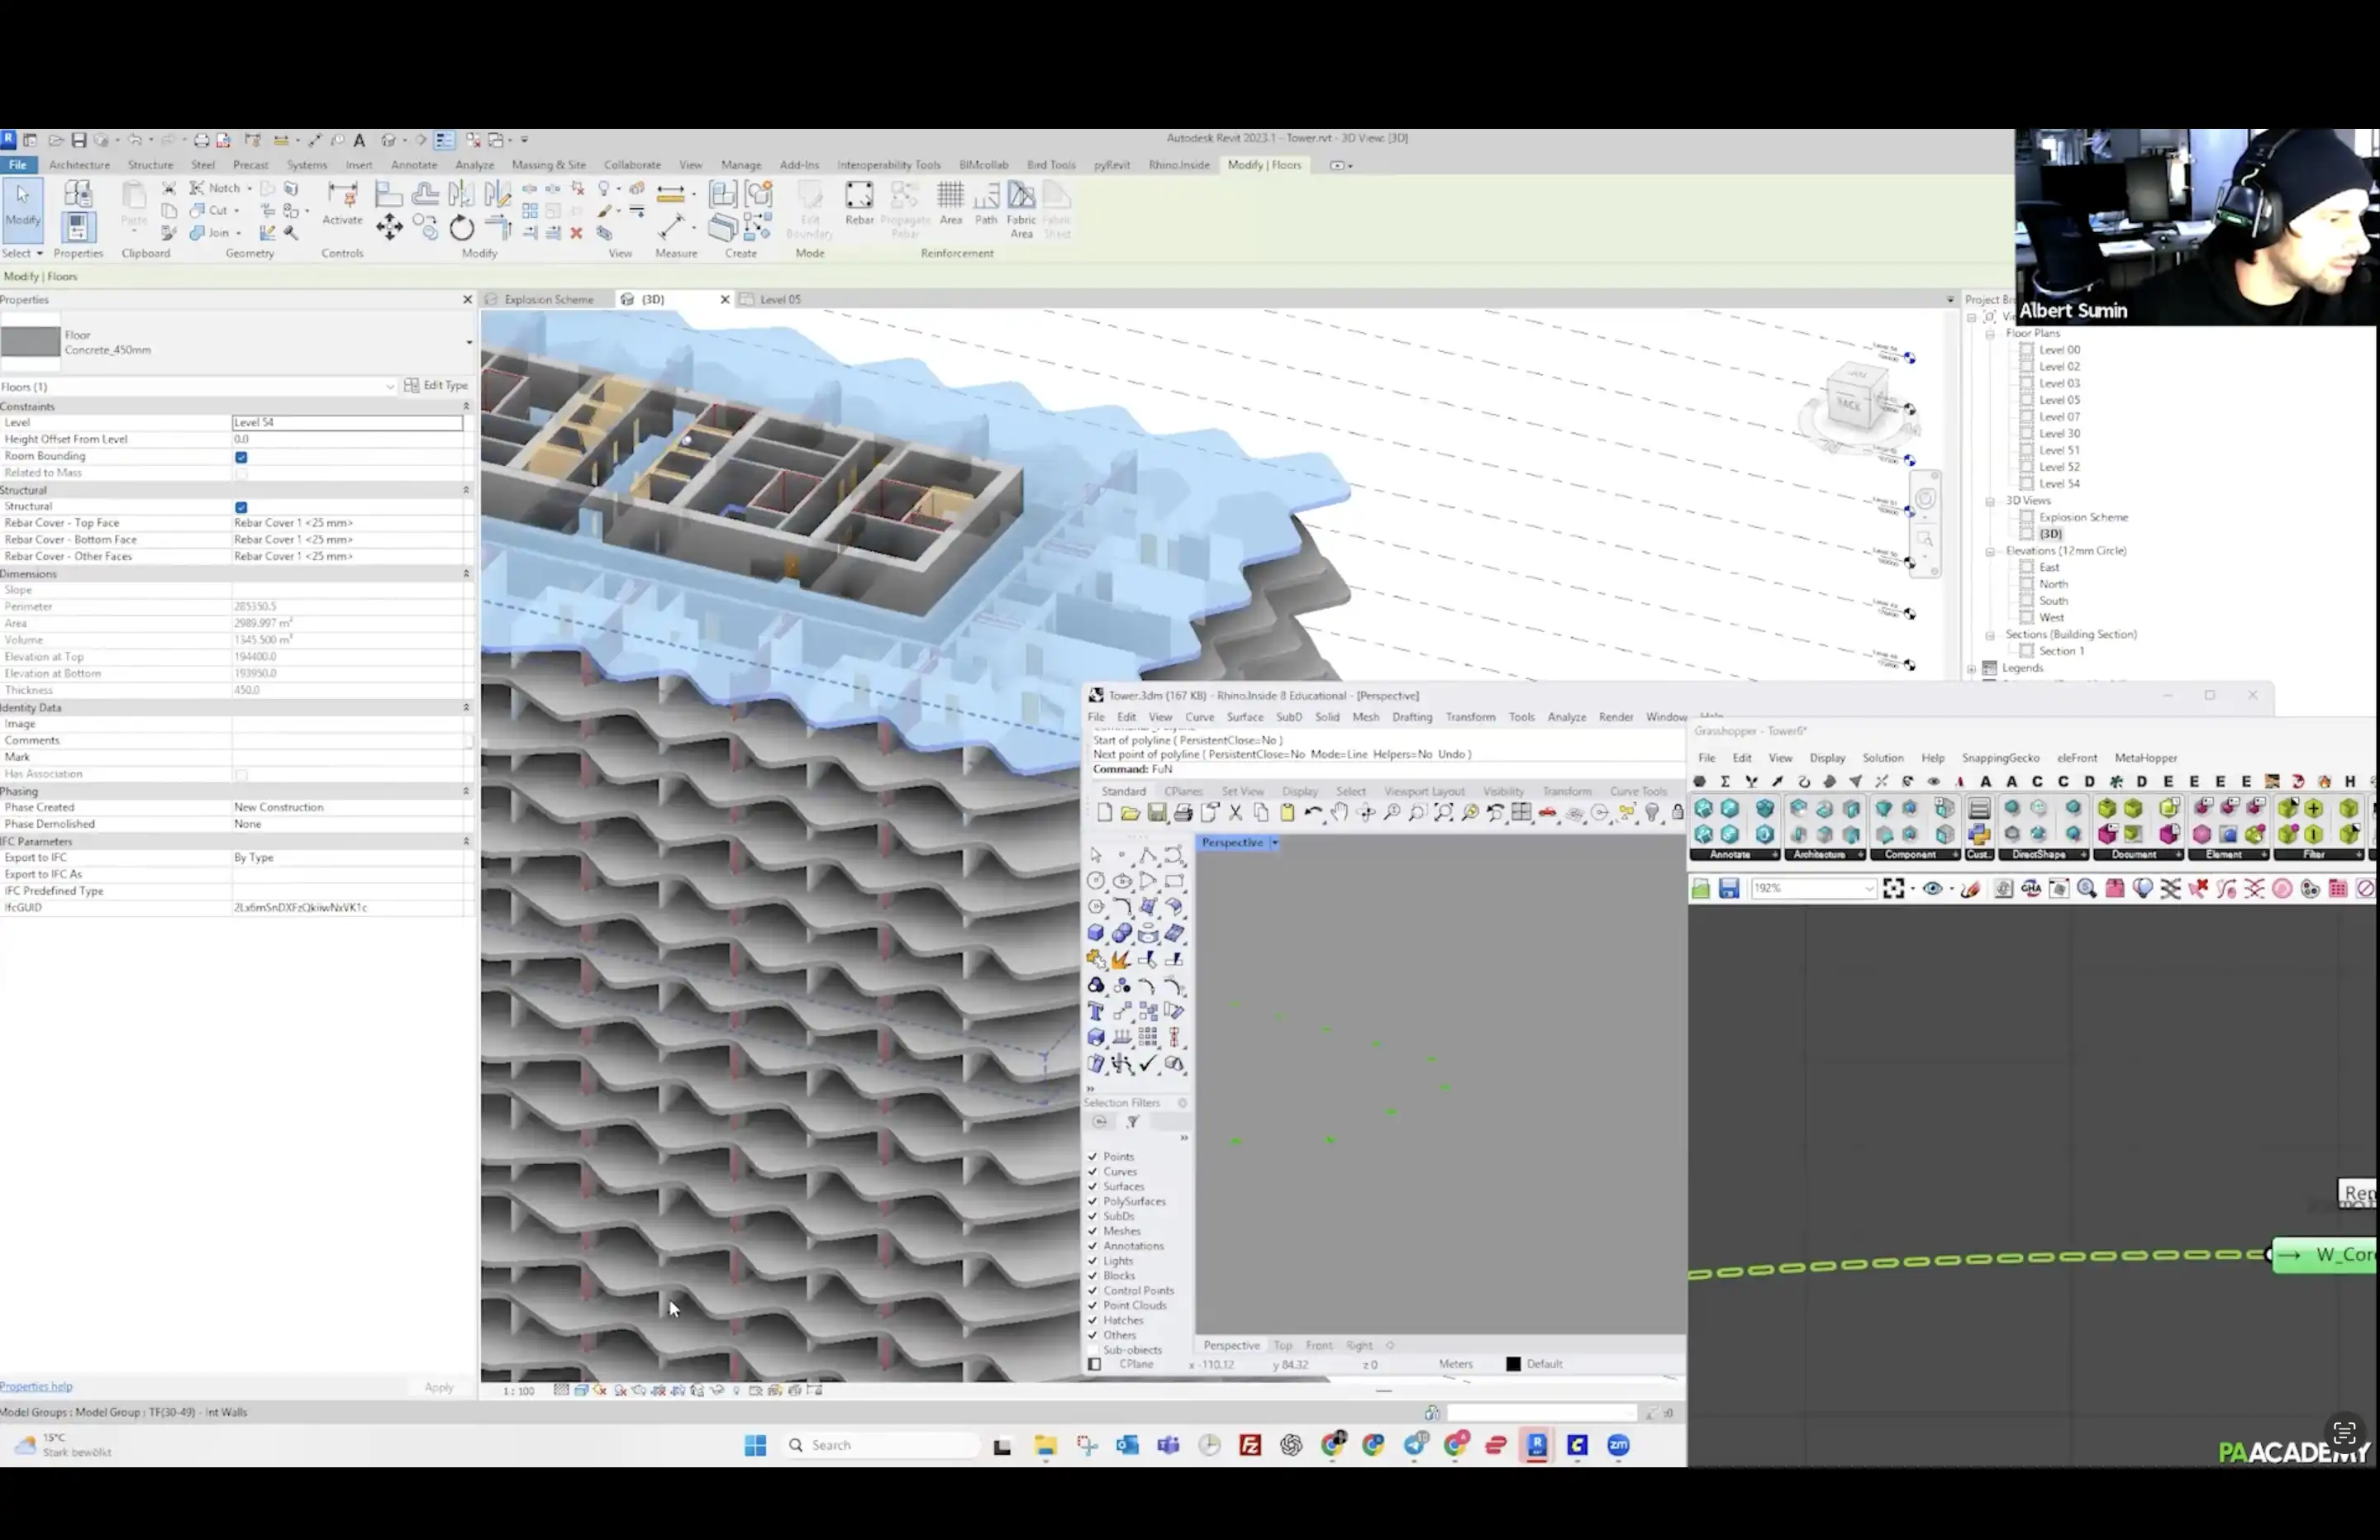Screen dimensions: 2380x1540
Task: Click the 1 : 100 view scale button
Action: tap(518, 1391)
